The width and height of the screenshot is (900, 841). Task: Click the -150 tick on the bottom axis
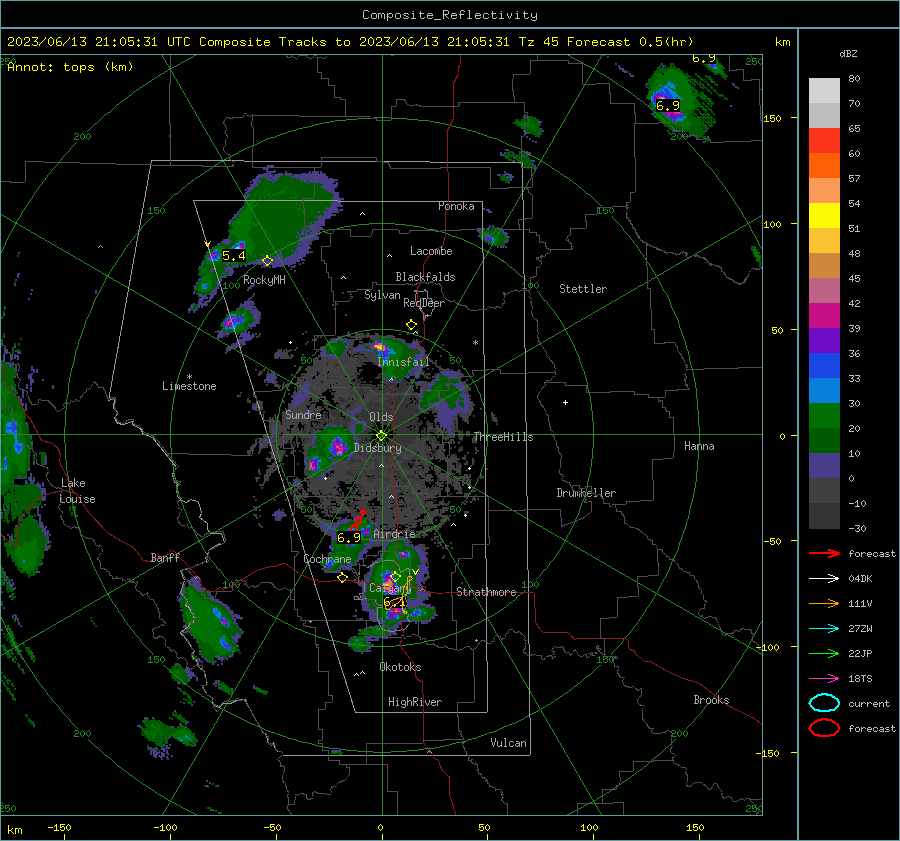59,827
